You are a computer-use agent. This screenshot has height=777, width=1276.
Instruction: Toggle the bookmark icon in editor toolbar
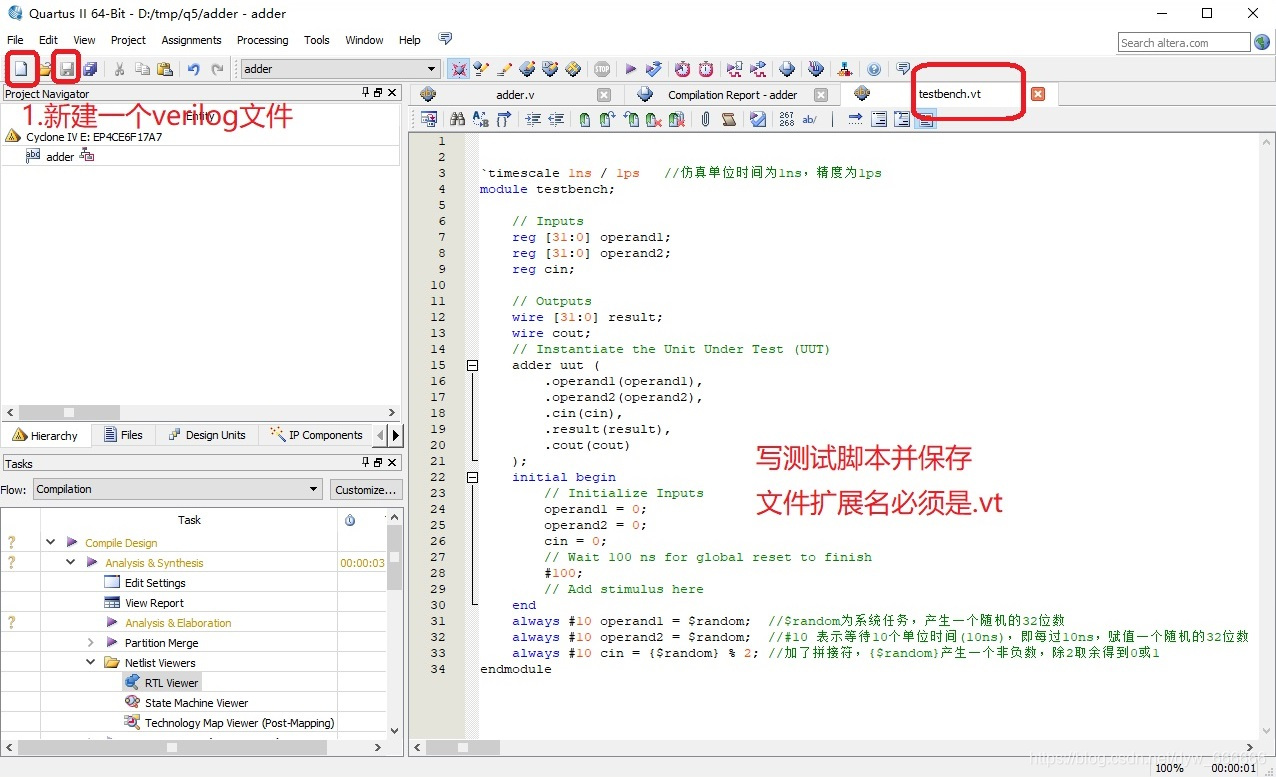585,119
